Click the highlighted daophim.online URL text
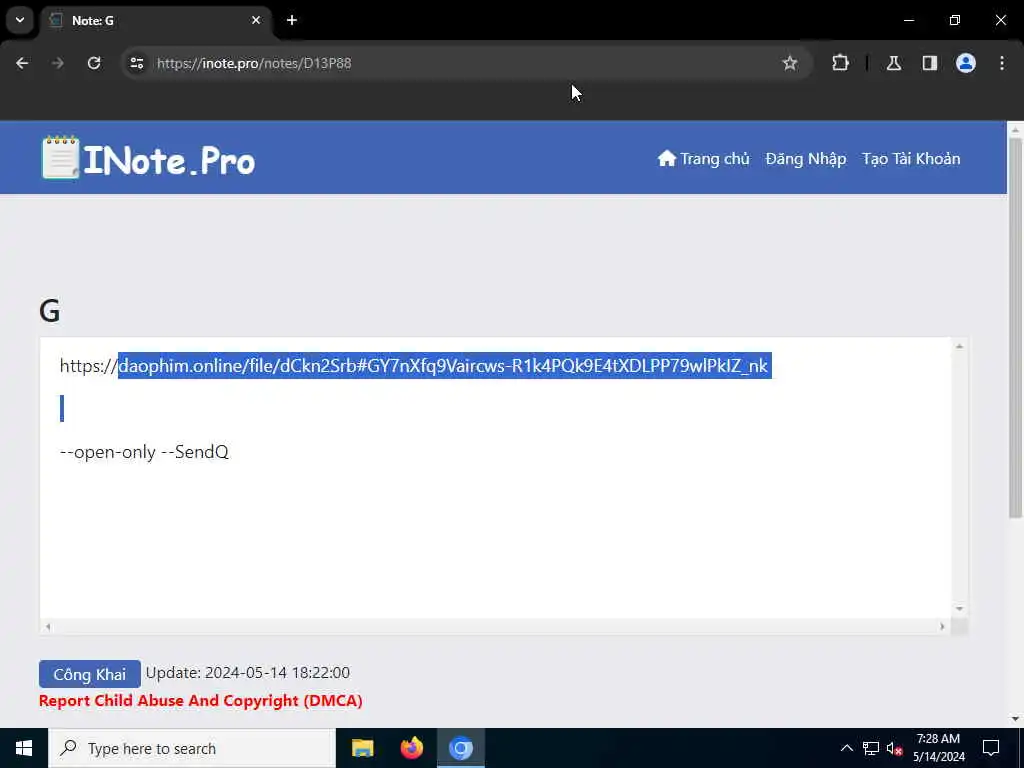 coord(444,366)
